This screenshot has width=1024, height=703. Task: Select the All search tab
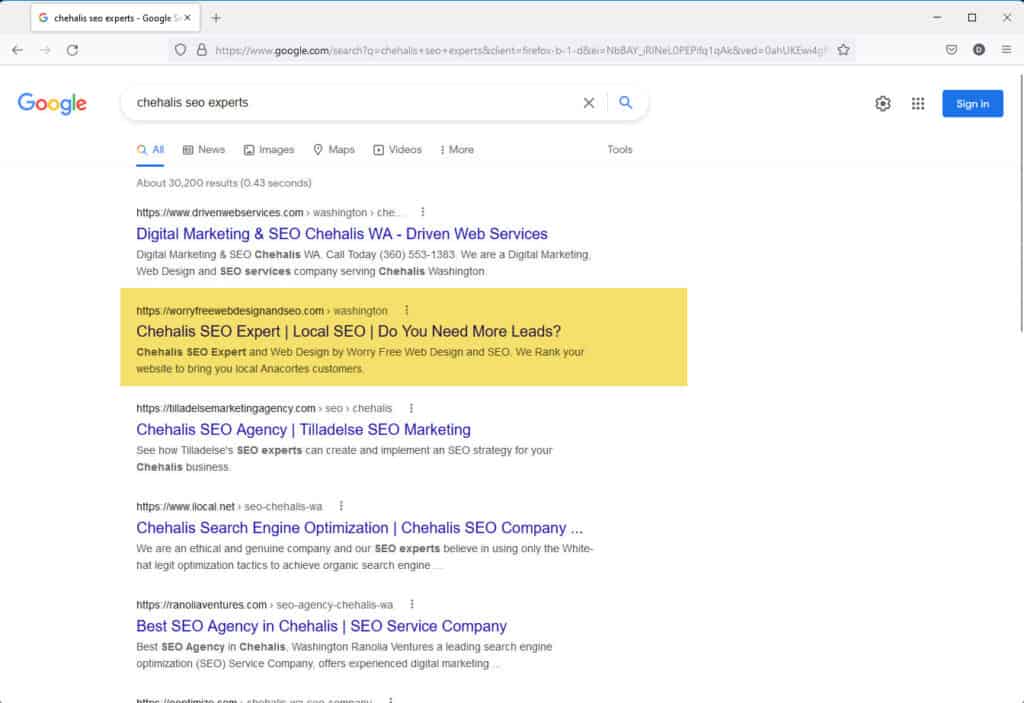150,150
